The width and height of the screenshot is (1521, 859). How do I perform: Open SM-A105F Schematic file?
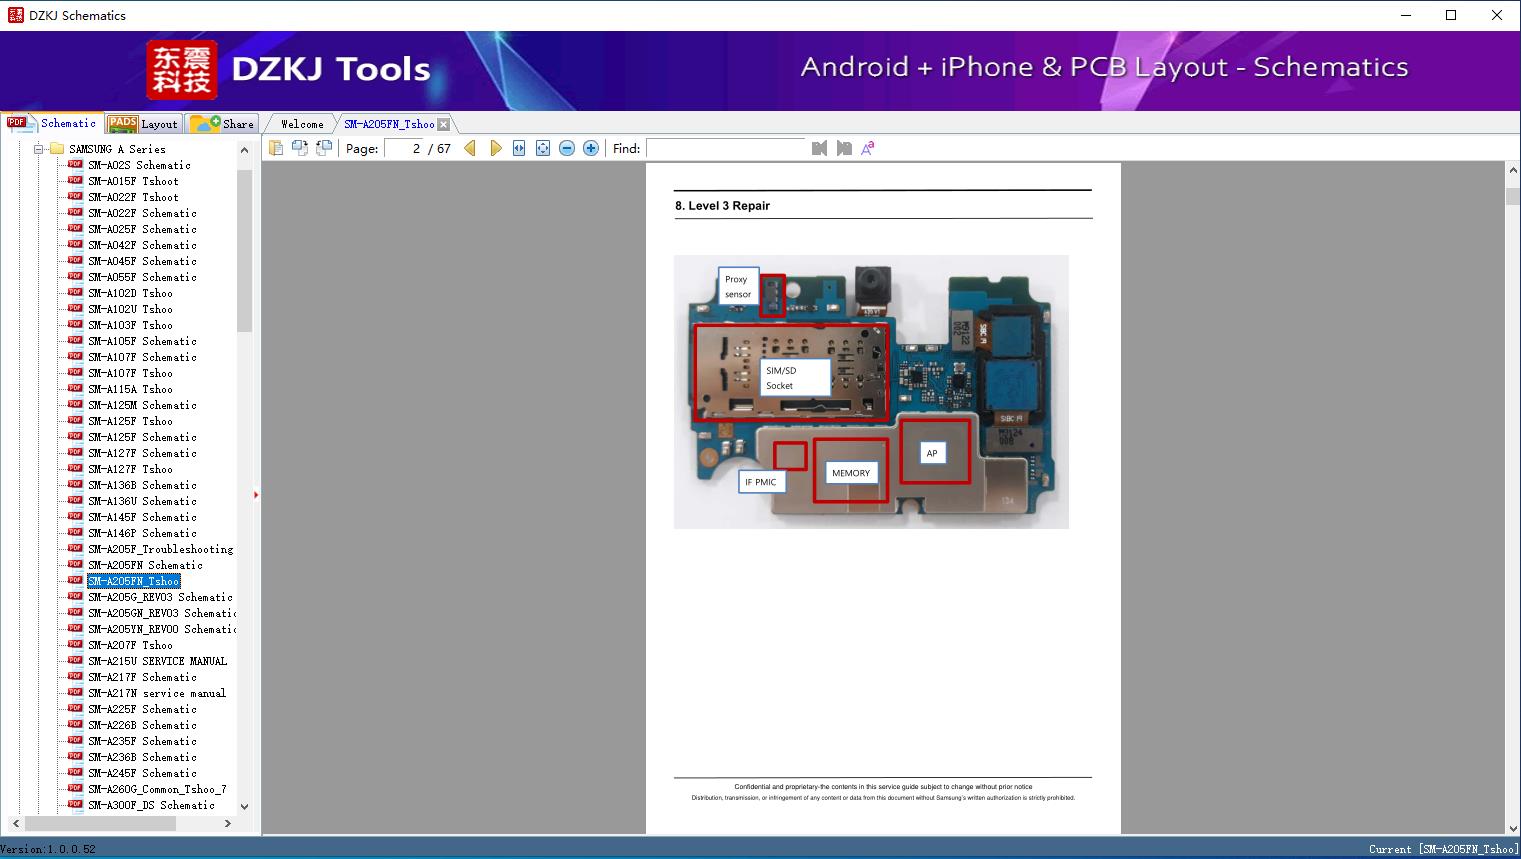coord(142,341)
